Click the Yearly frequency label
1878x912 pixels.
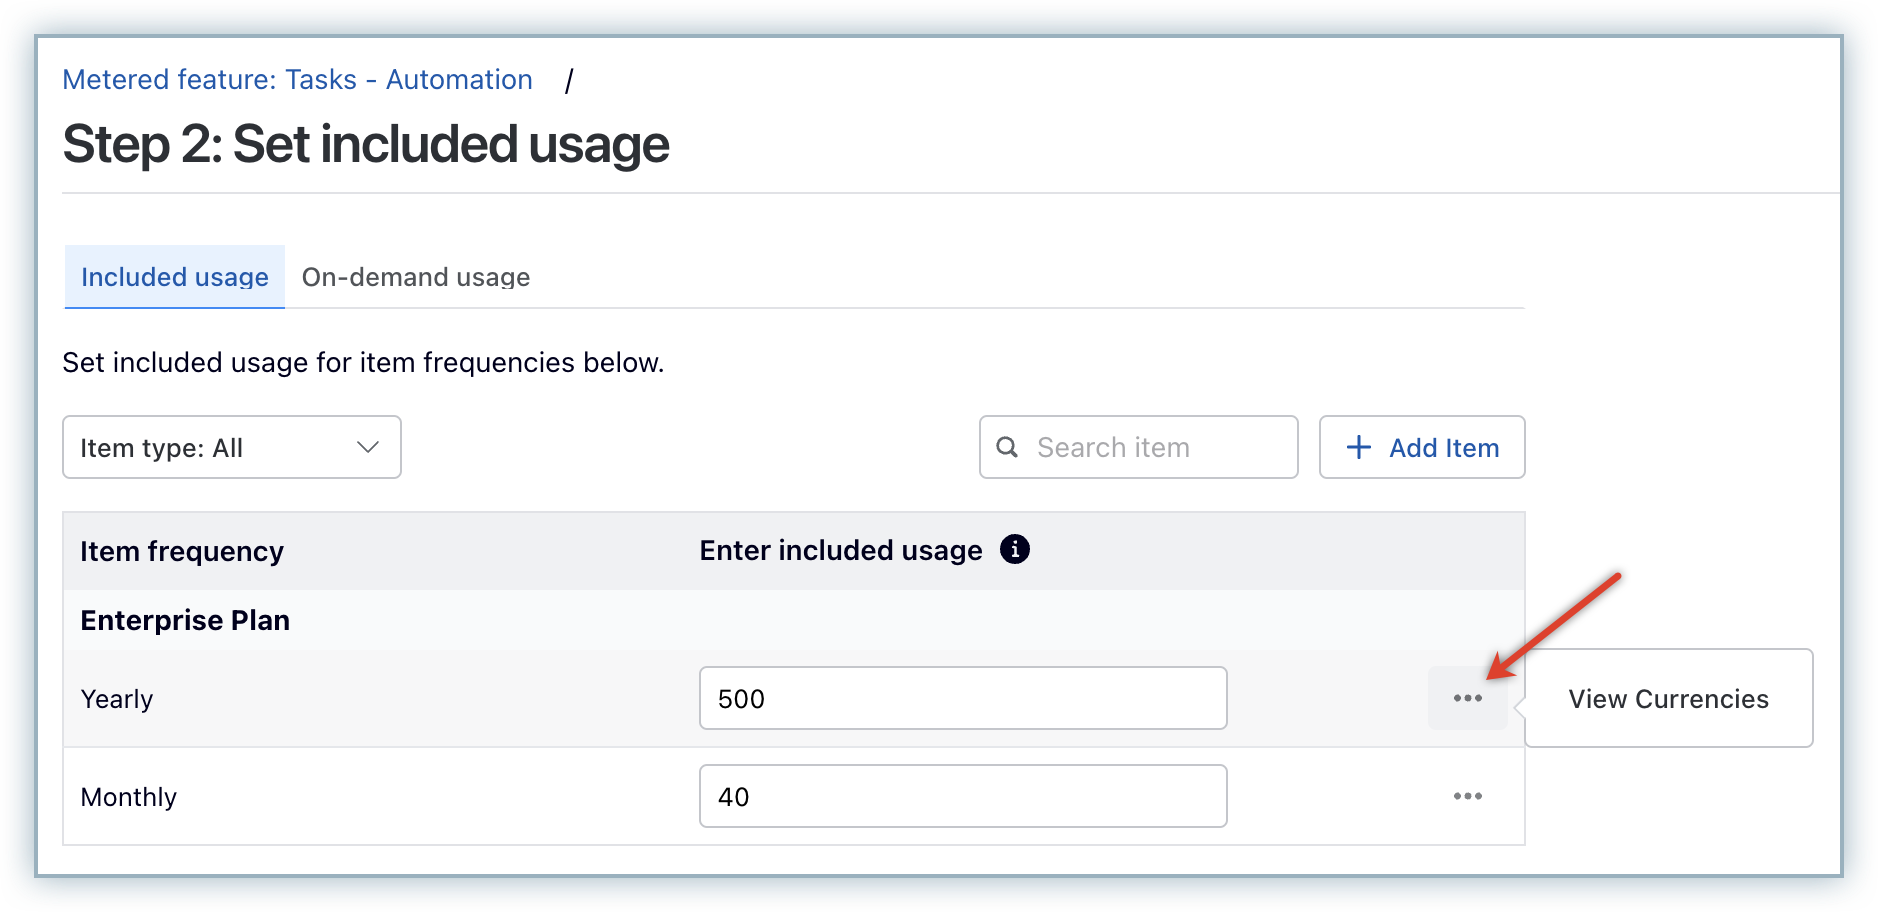coord(117,699)
